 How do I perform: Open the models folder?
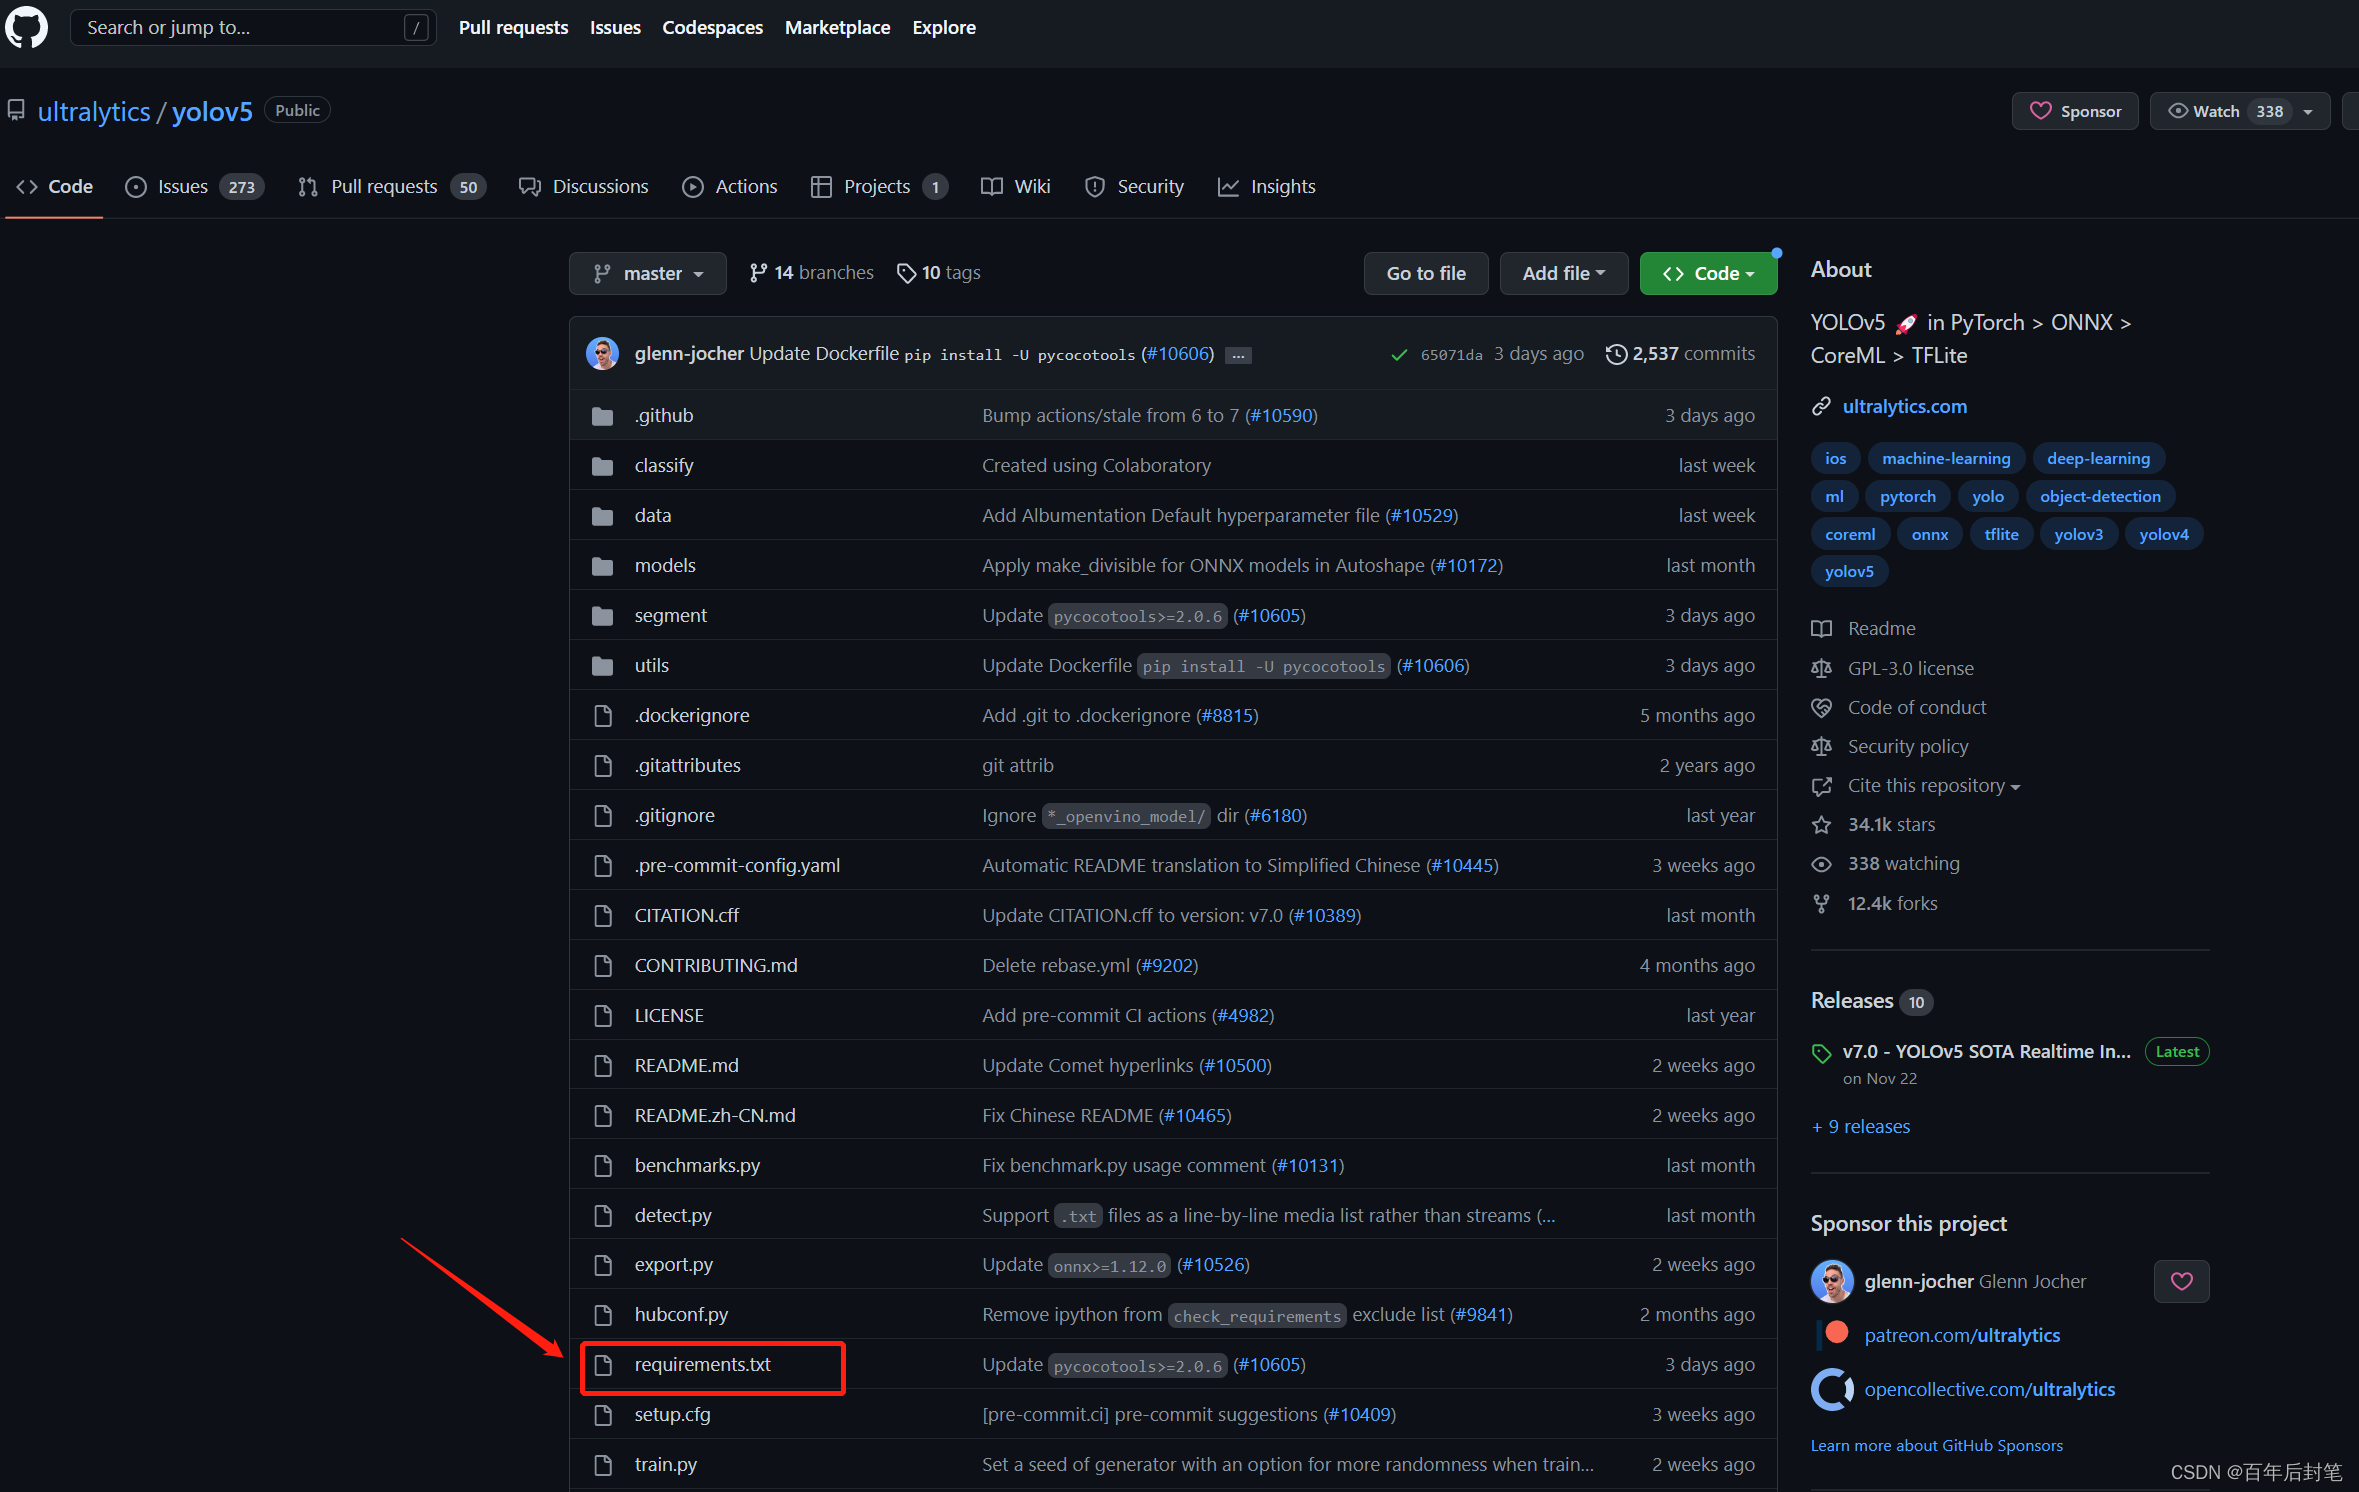665,566
